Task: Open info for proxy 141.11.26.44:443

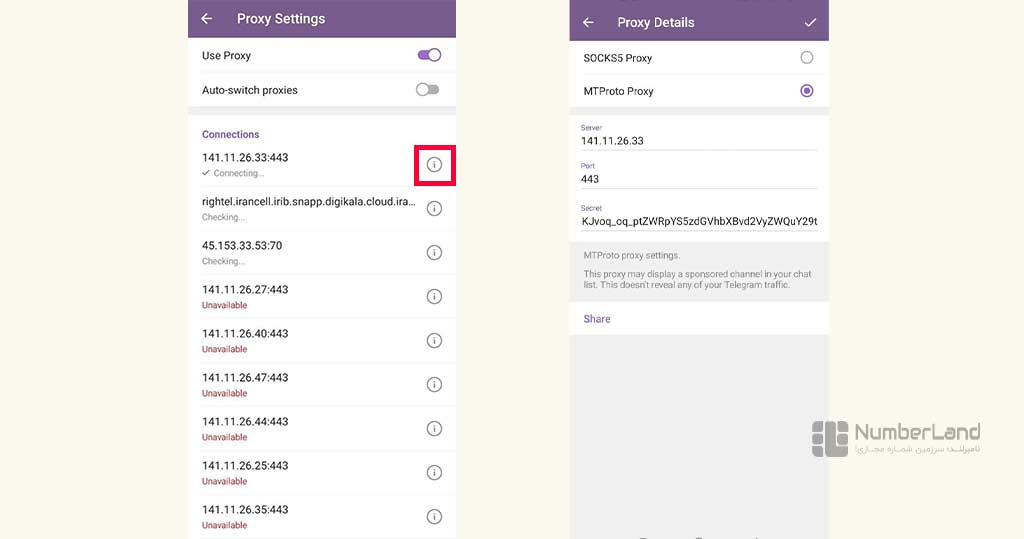Action: (x=434, y=429)
